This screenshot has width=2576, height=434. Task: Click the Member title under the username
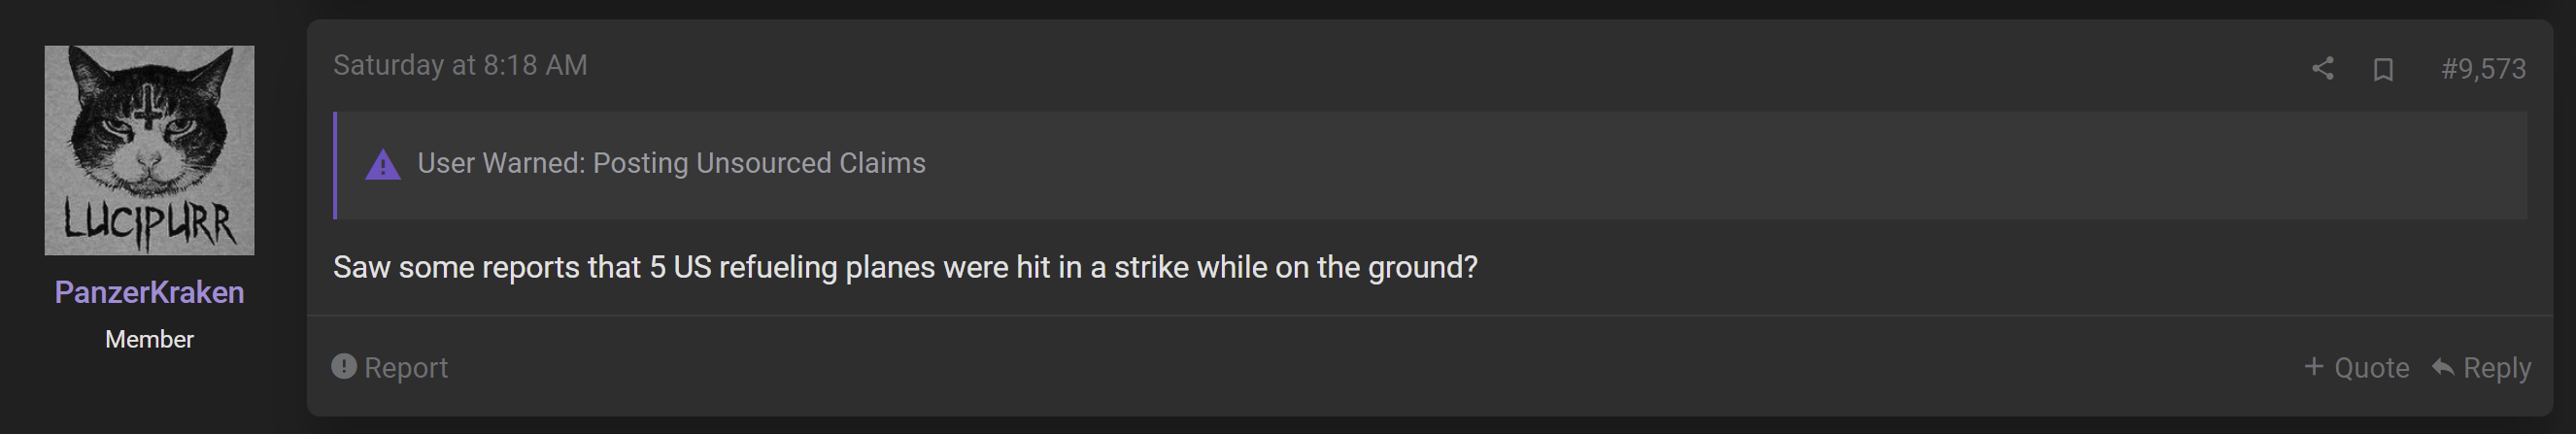(149, 339)
